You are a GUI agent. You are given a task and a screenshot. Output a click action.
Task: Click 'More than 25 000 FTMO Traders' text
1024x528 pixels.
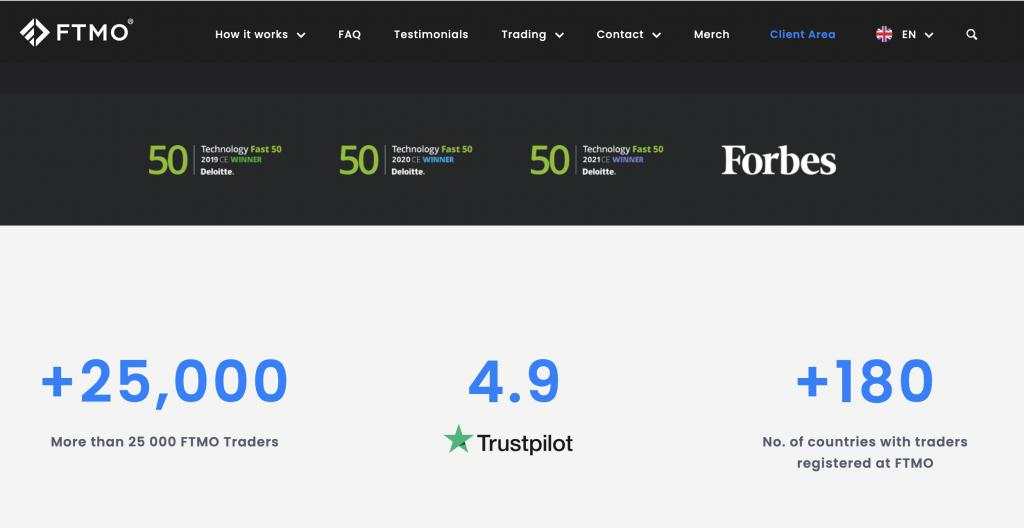point(165,442)
